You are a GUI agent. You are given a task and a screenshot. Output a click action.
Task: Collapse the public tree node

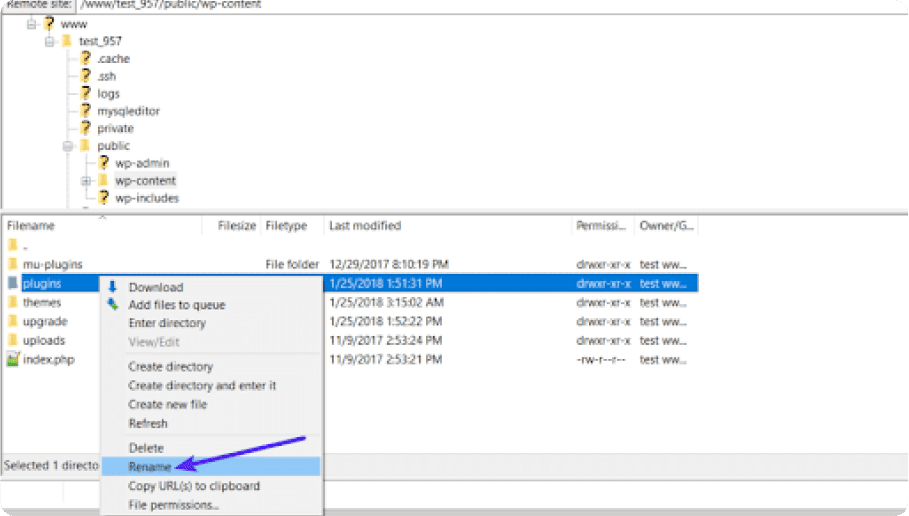[x=68, y=146]
